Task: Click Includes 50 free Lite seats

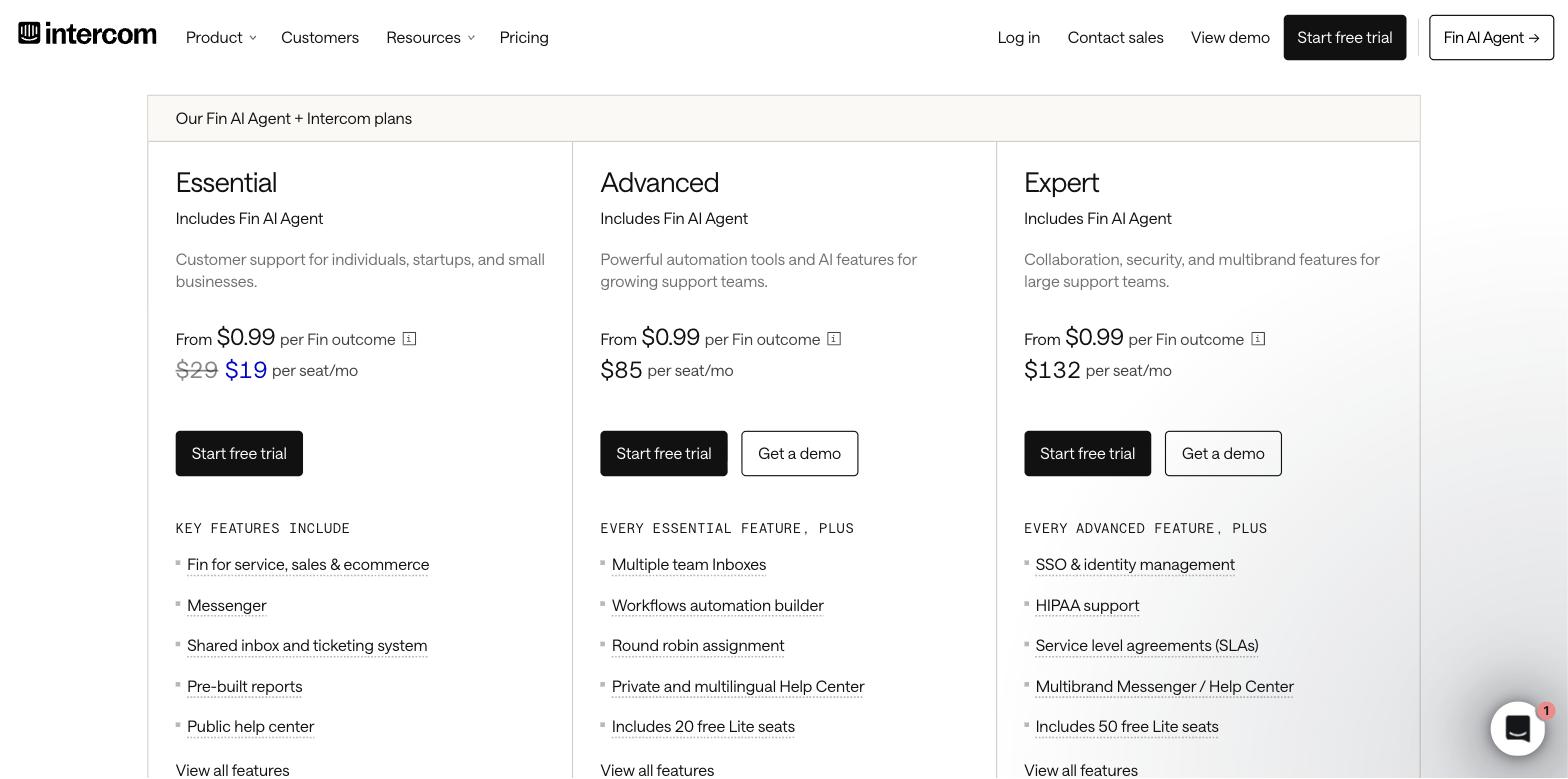Action: [1127, 727]
